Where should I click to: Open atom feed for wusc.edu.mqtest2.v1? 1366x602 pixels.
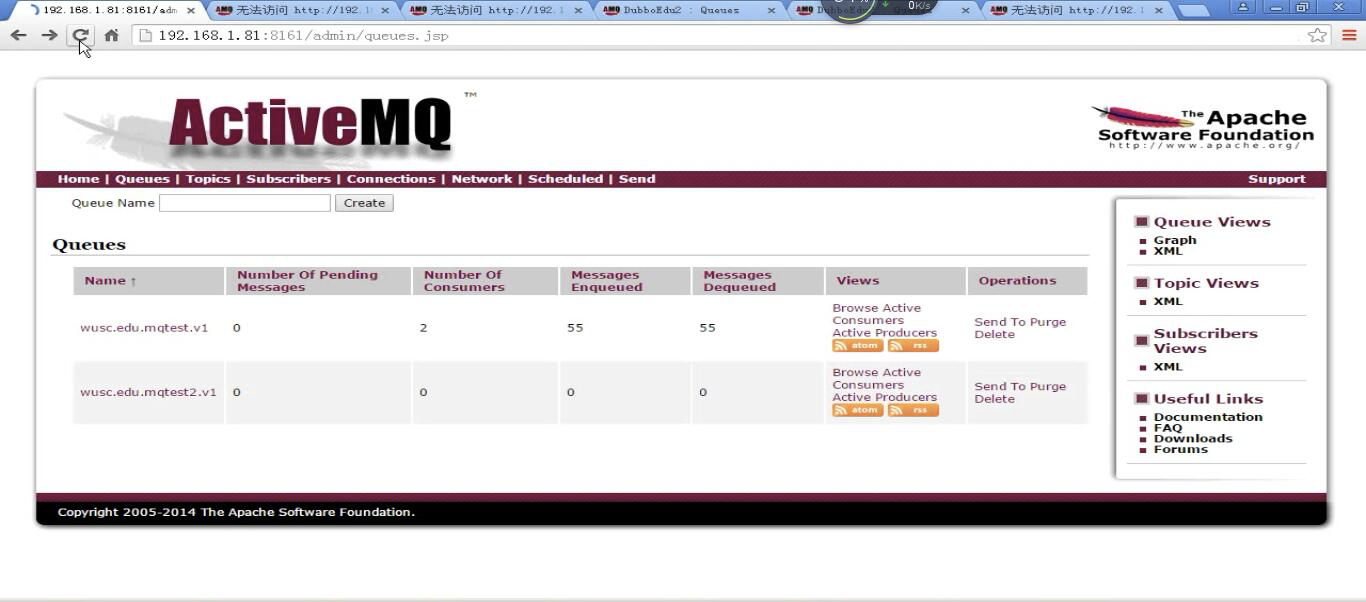point(857,410)
